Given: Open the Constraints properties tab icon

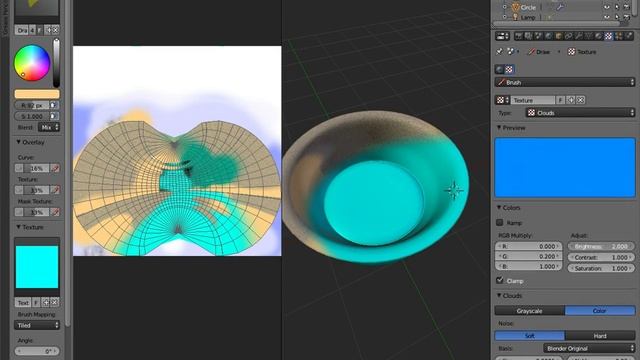Looking at the screenshot, I should point(568,36).
